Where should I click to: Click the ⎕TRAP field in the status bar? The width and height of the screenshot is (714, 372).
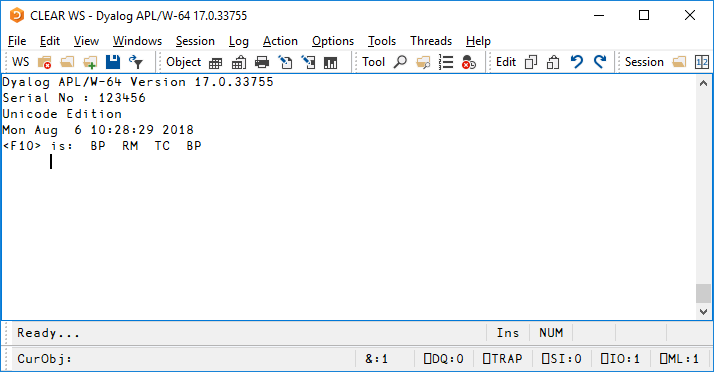pyautogui.click(x=503, y=359)
